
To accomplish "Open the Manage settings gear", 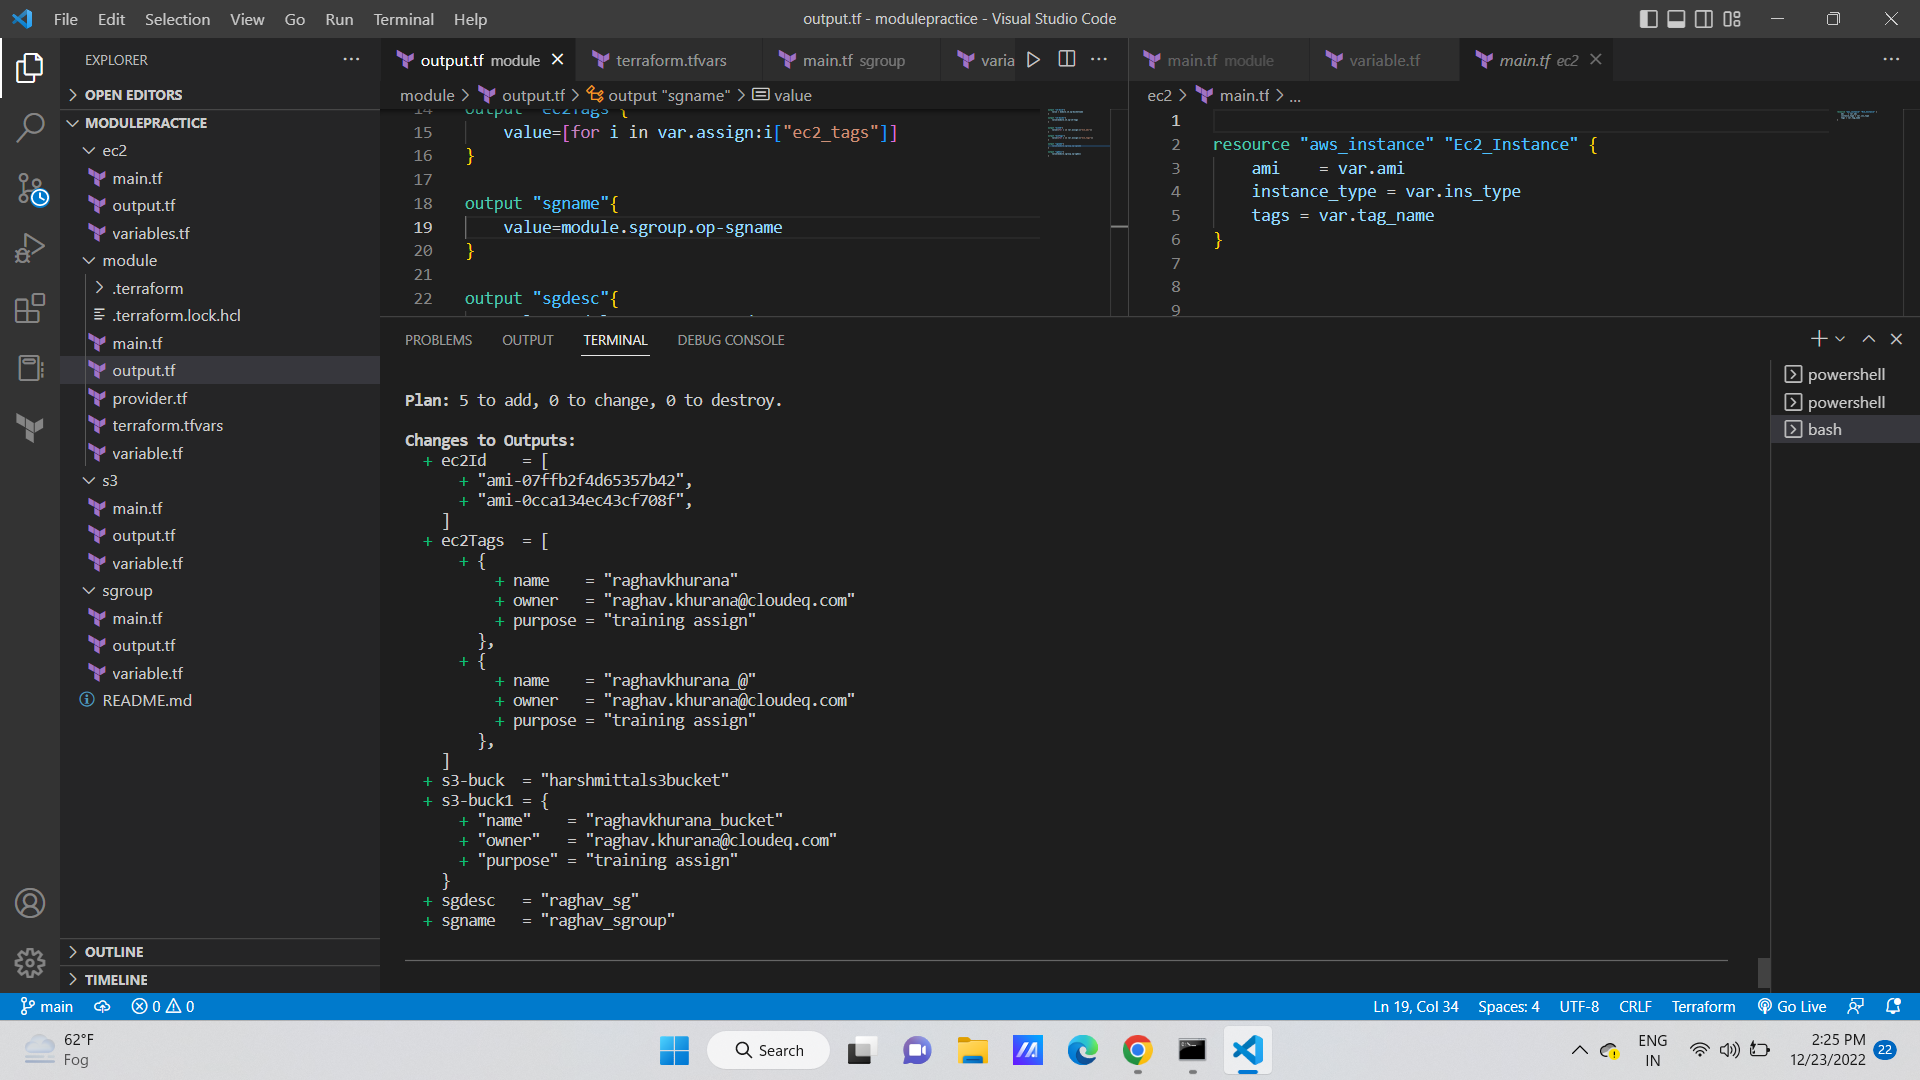I will coord(30,962).
